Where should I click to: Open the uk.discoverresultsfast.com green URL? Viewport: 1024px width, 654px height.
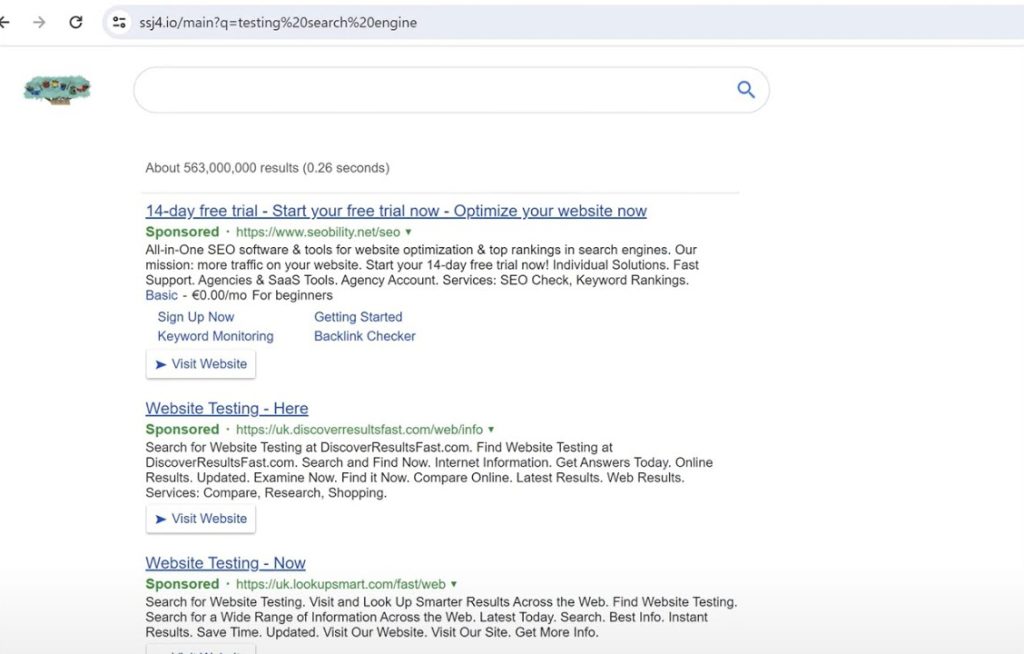(x=359, y=429)
